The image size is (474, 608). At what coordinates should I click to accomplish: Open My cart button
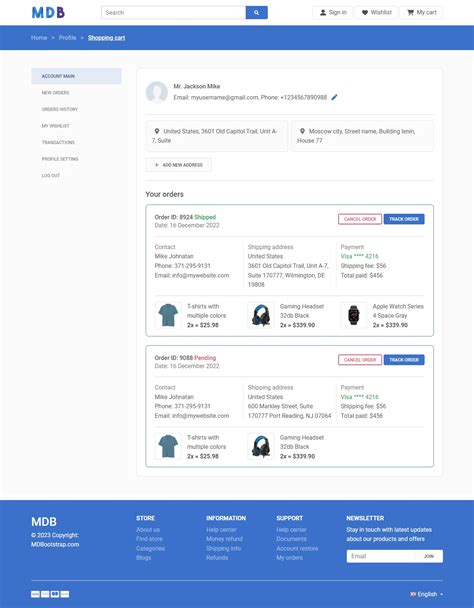pyautogui.click(x=422, y=12)
